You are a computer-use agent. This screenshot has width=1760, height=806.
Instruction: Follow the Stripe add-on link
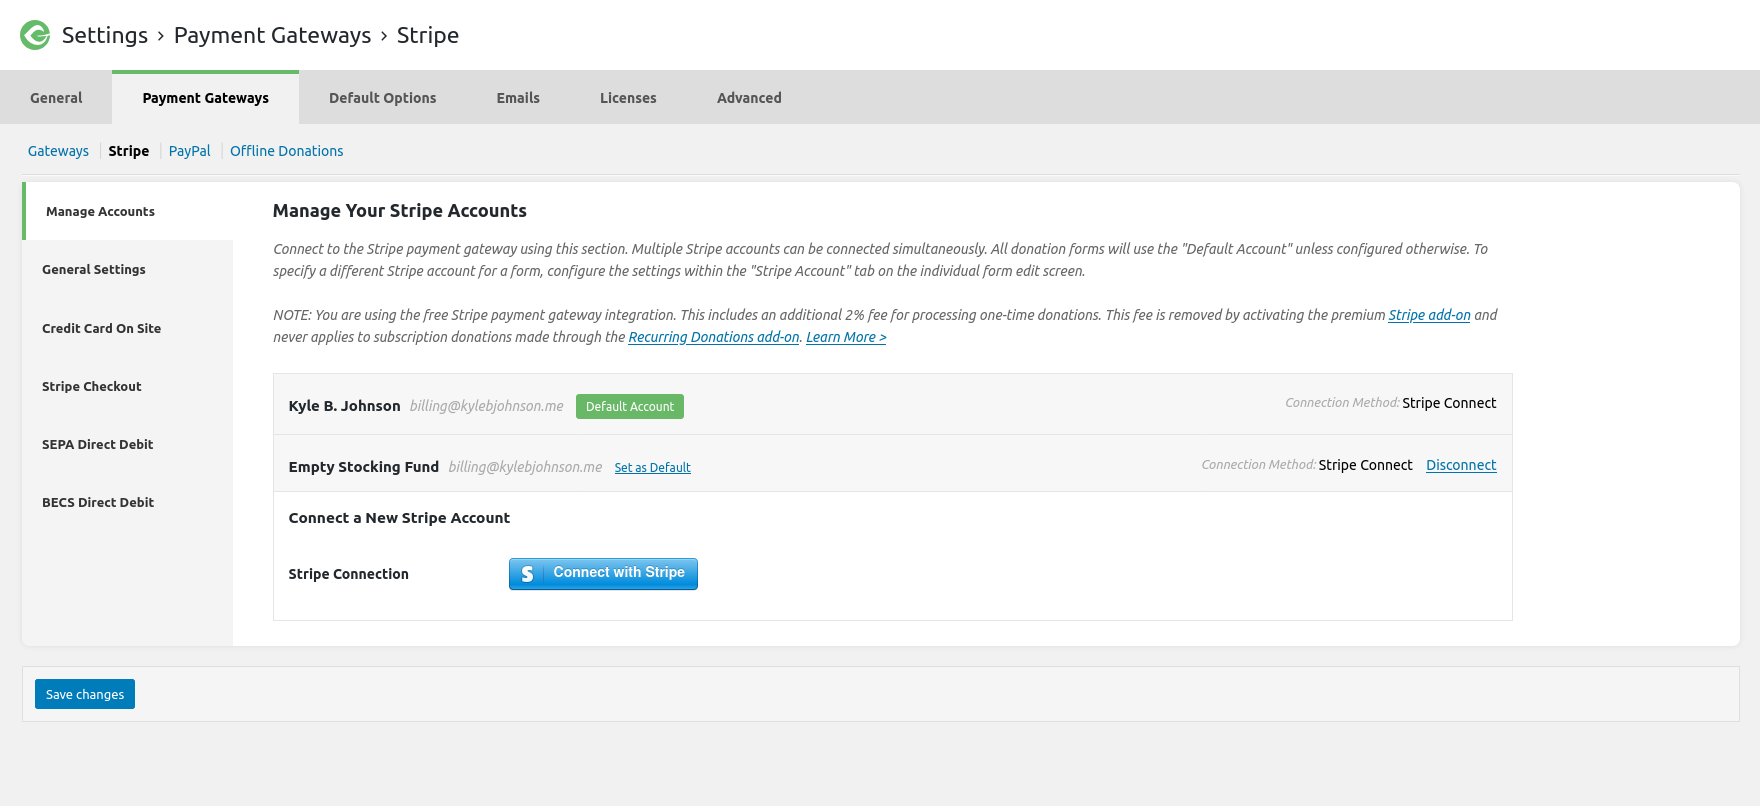pyautogui.click(x=1429, y=315)
